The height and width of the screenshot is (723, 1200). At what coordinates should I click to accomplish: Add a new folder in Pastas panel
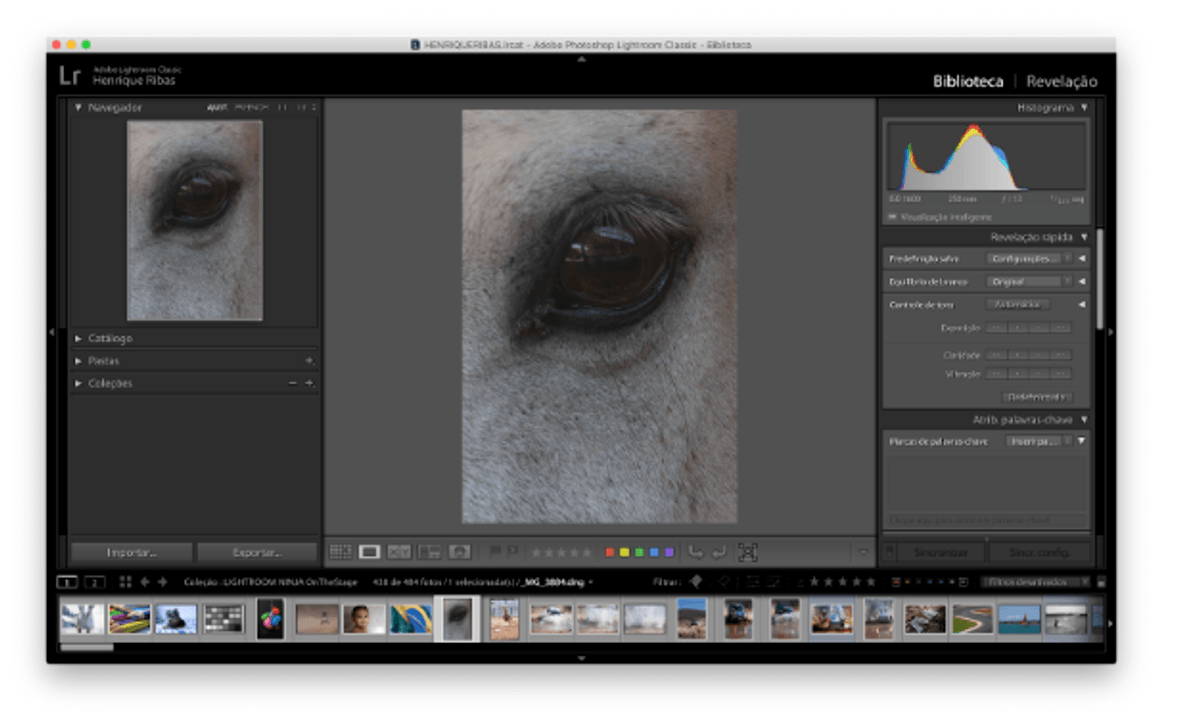pyautogui.click(x=309, y=361)
